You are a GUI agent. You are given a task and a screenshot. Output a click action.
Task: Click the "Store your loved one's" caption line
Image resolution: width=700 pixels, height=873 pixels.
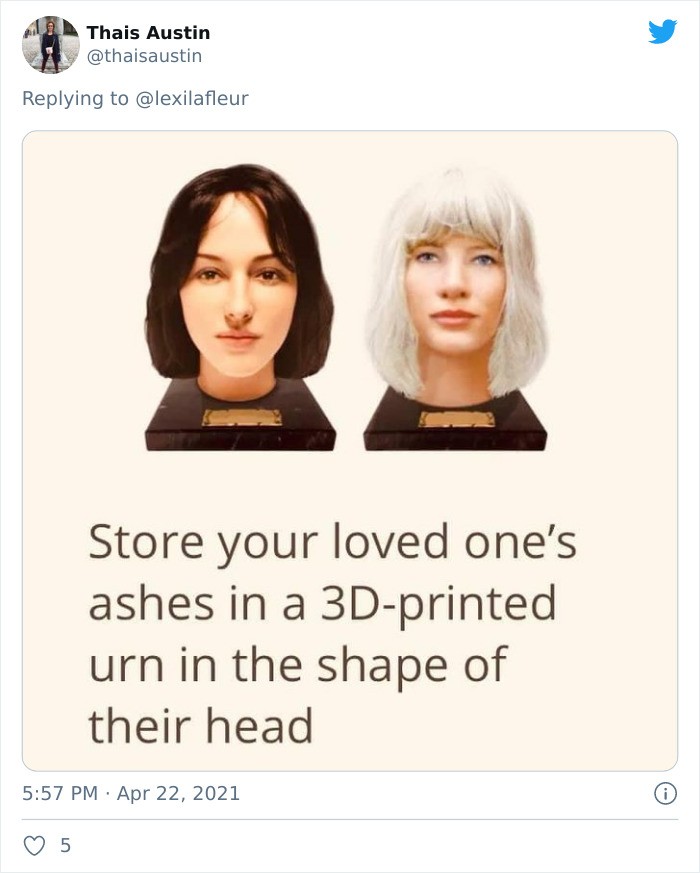click(332, 542)
